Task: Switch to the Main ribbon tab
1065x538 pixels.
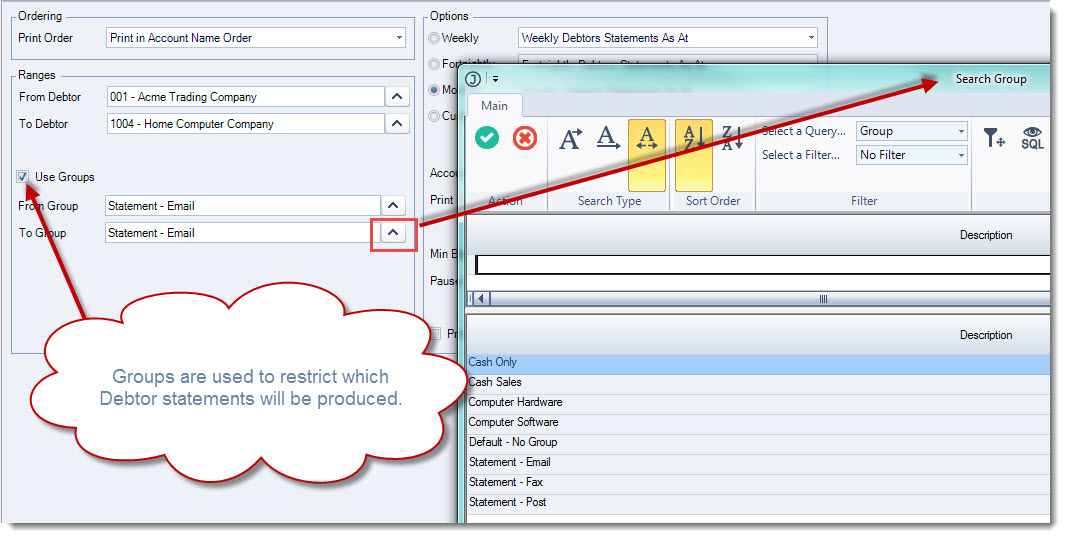Action: [x=494, y=105]
